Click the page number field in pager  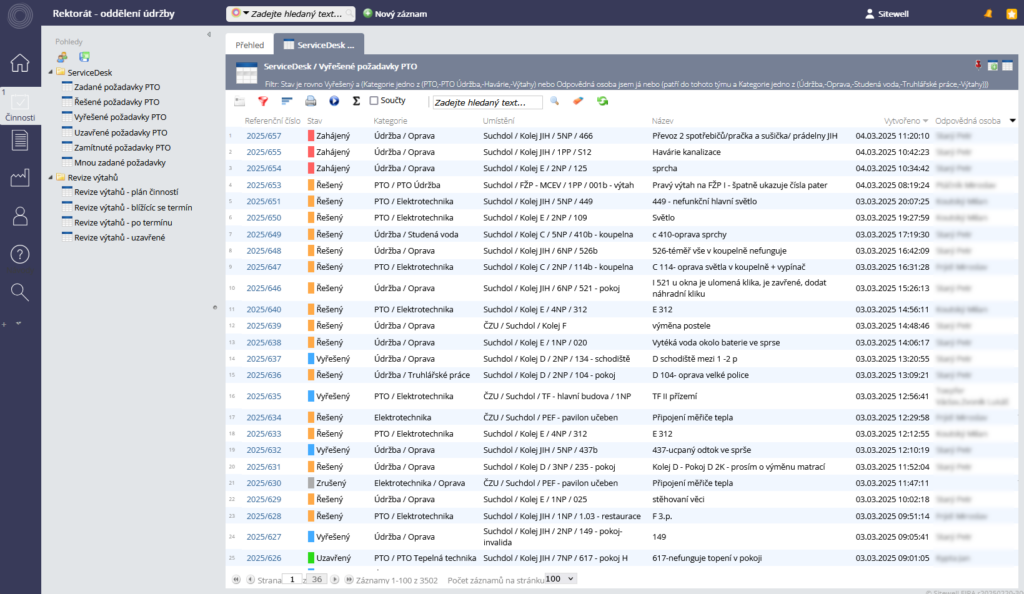tap(292, 579)
